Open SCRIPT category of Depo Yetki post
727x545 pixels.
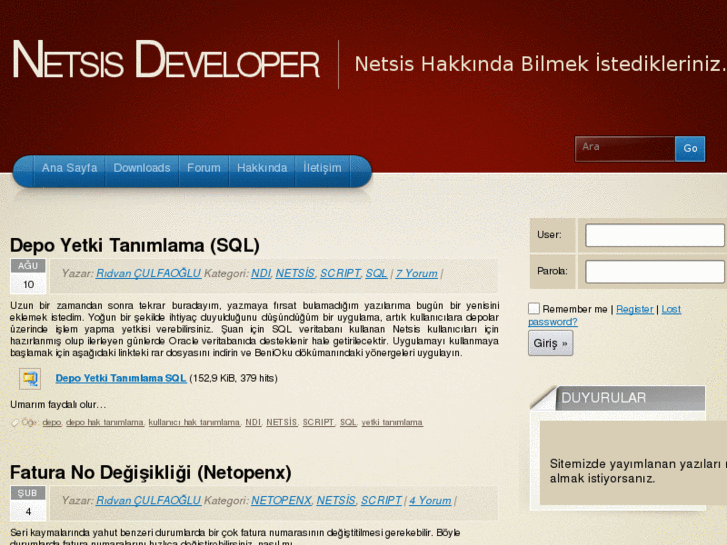[340, 274]
